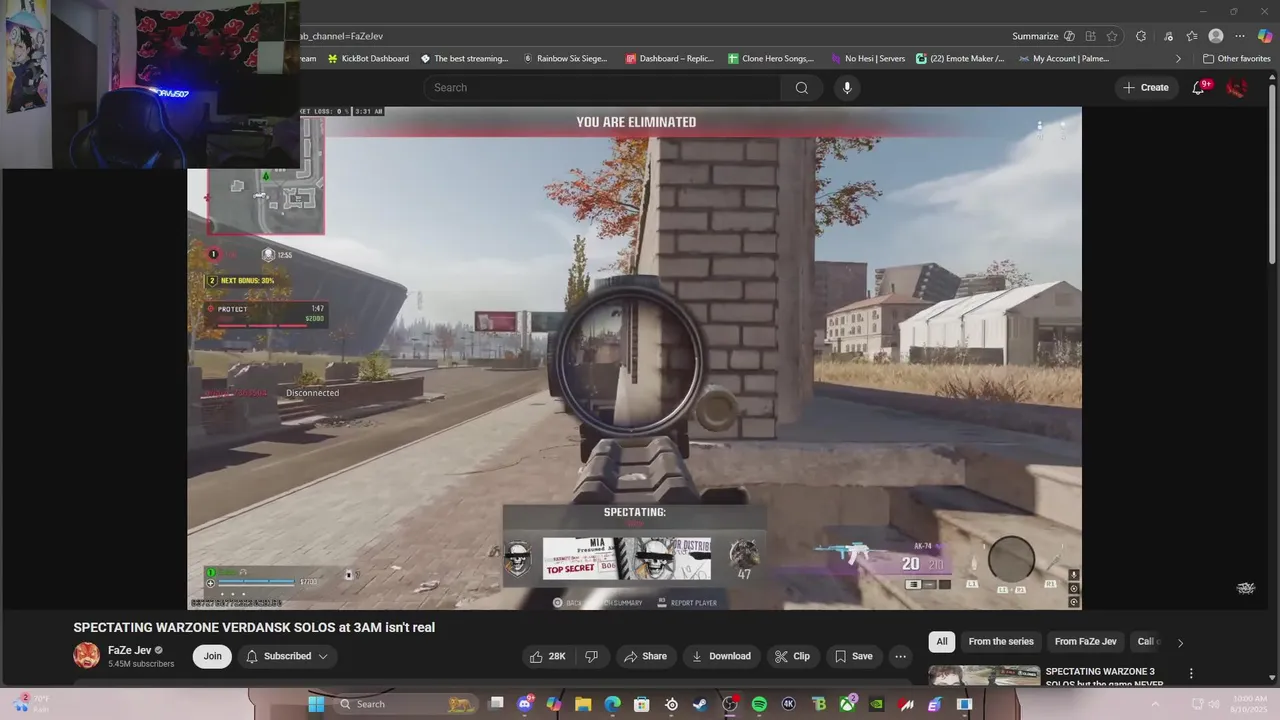This screenshot has width=1280, height=720.
Task: Show more filter chips with the arrow
Action: click(x=1180, y=642)
